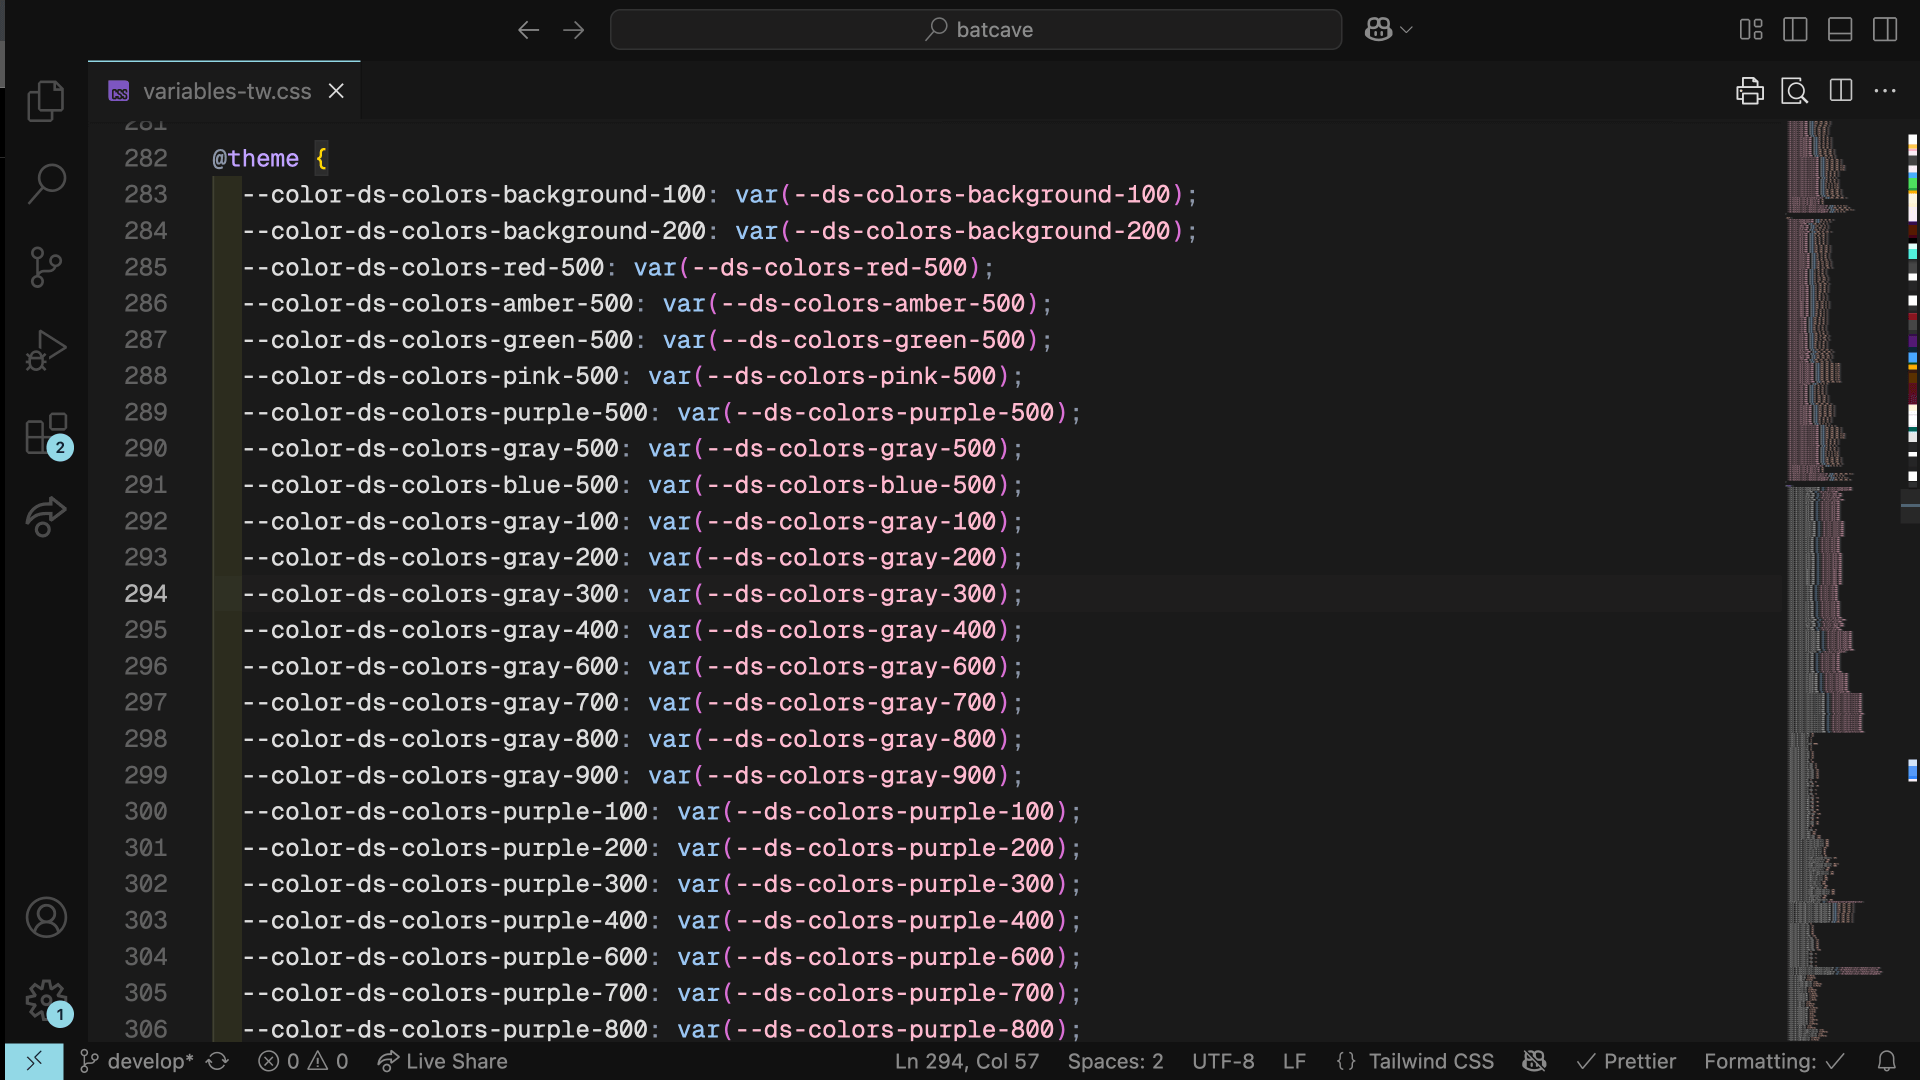Click the opening brace after @theme
The height and width of the screenshot is (1080, 1920).
pyautogui.click(x=321, y=158)
